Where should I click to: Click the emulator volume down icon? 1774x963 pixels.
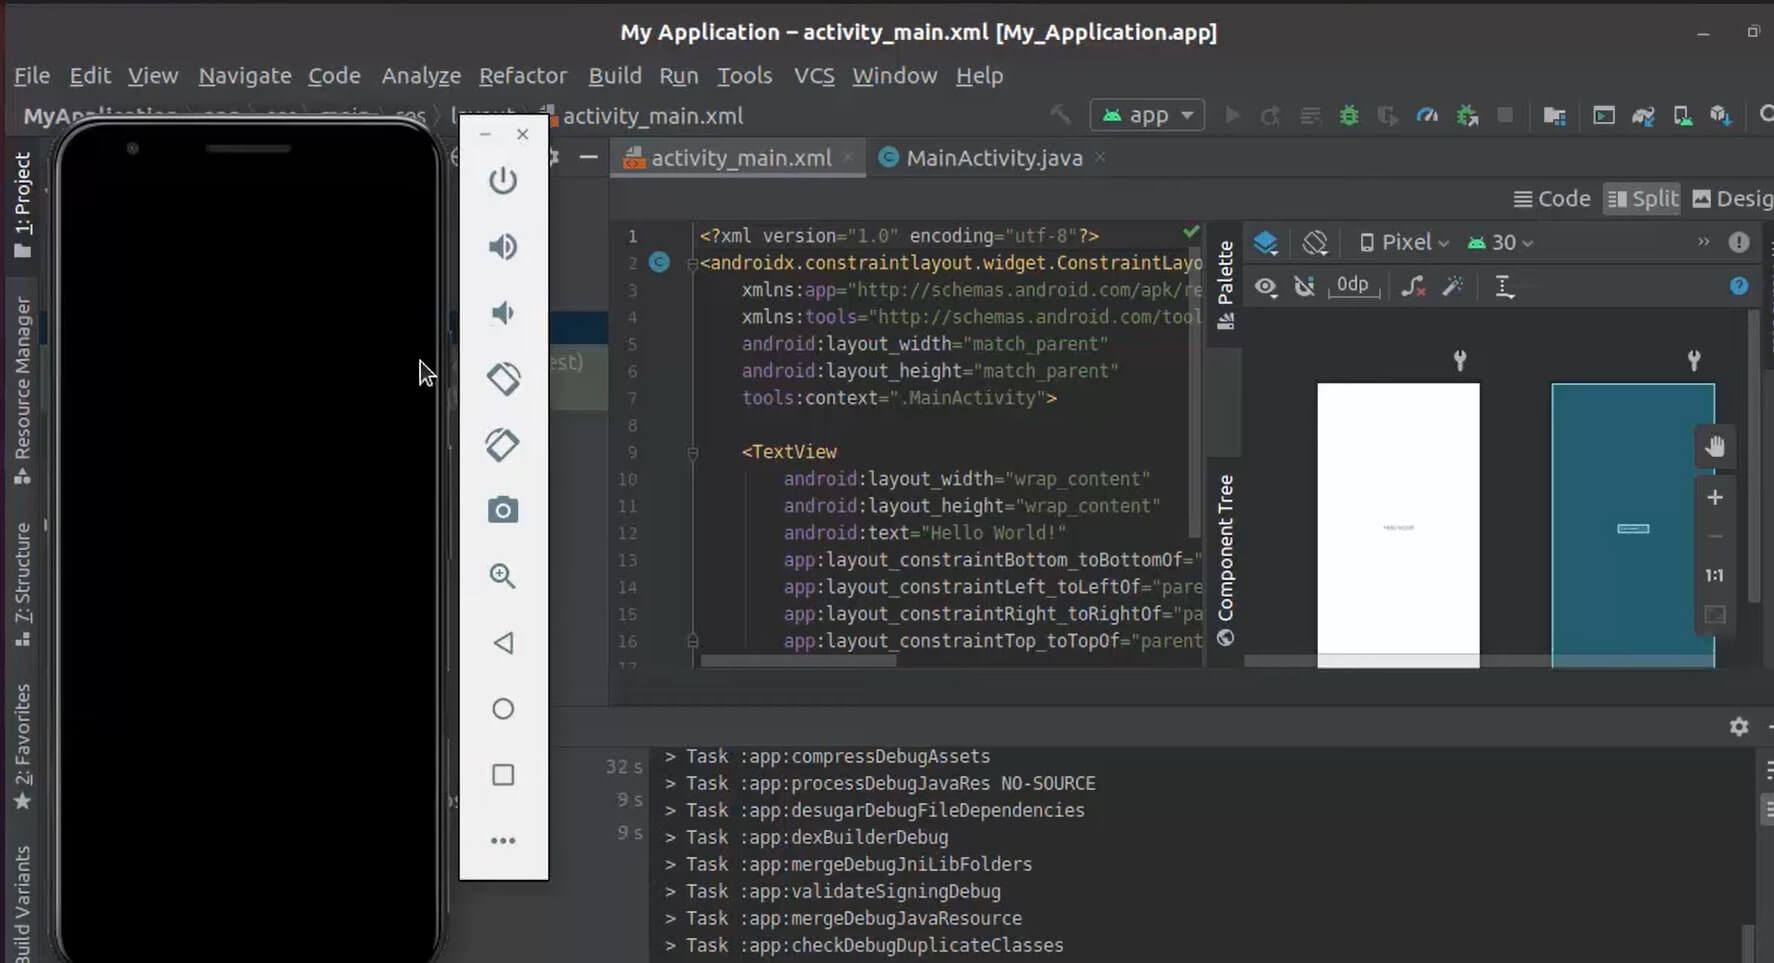click(x=503, y=313)
